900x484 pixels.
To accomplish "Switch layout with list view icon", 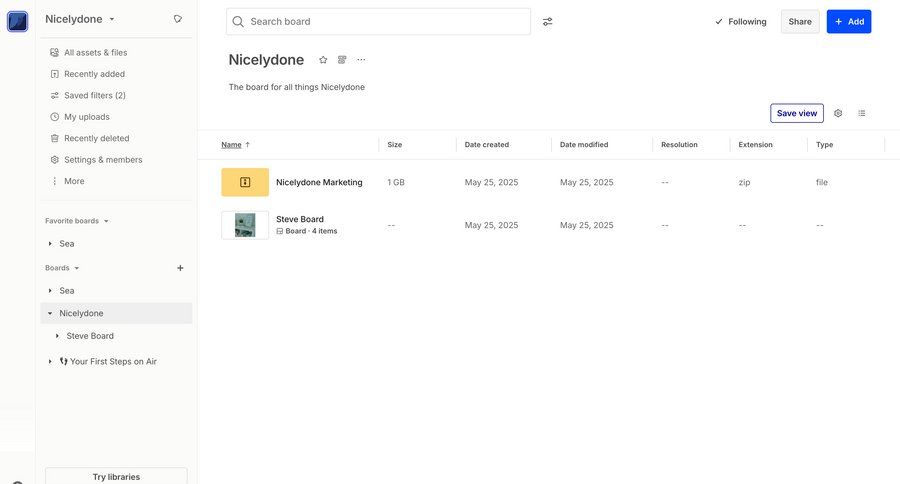I will (x=862, y=113).
